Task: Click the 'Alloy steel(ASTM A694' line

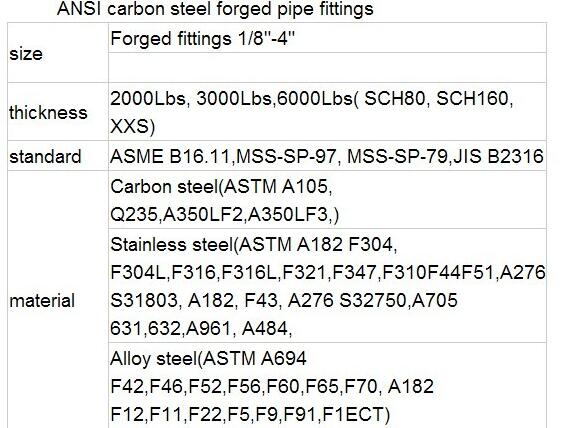Action: pyautogui.click(x=208, y=359)
